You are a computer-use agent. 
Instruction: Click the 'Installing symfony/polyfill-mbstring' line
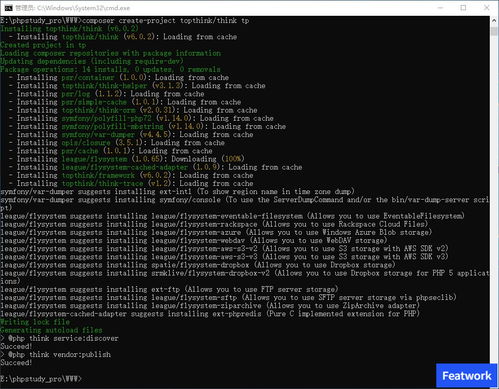[x=147, y=126]
